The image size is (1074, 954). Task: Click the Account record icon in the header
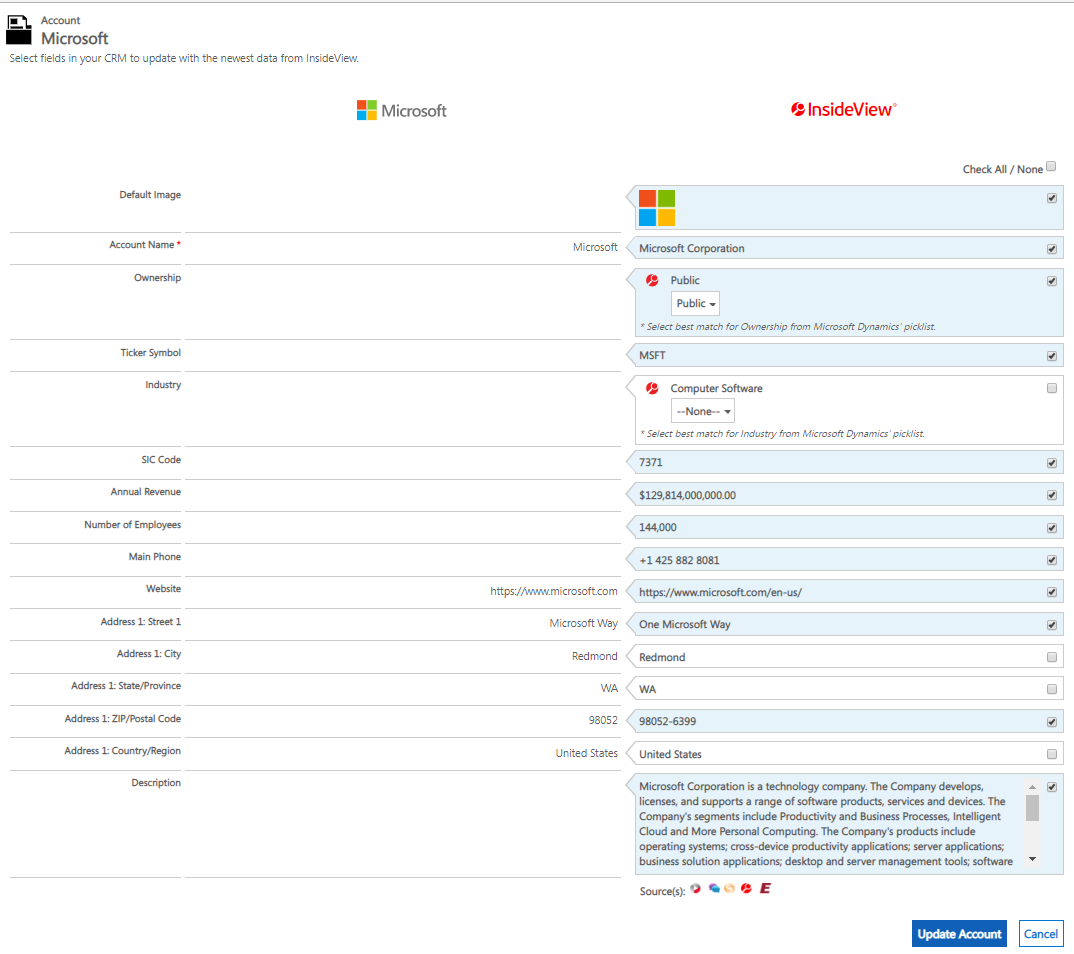19,30
